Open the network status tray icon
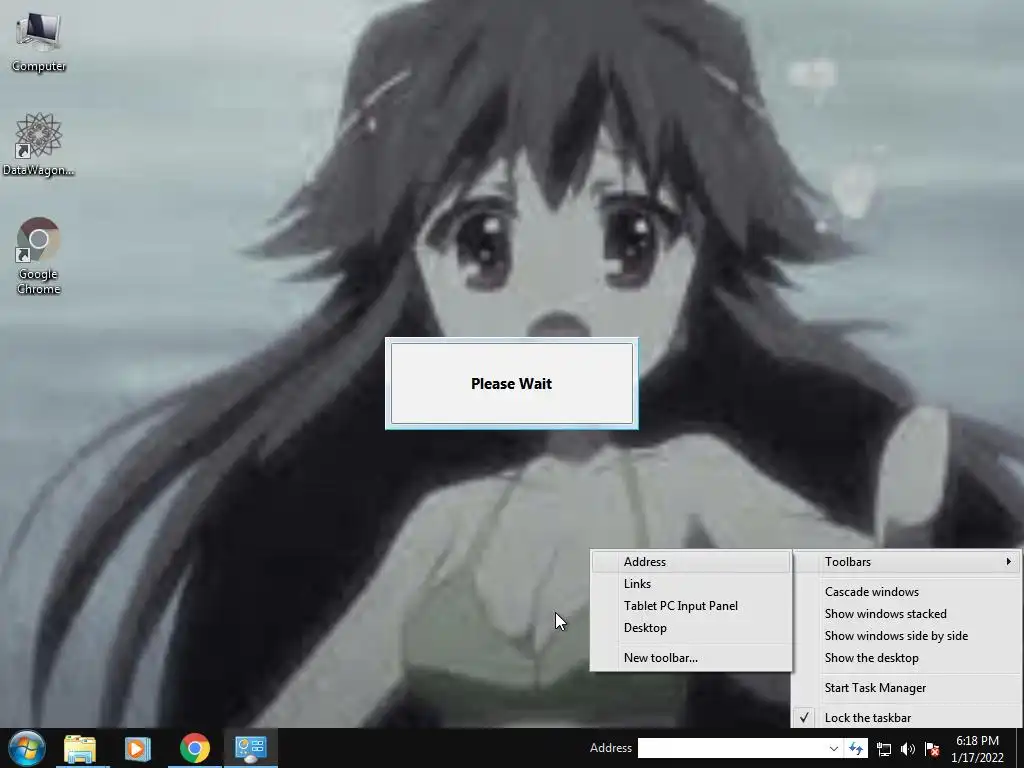The height and width of the screenshot is (768, 1024). point(884,749)
